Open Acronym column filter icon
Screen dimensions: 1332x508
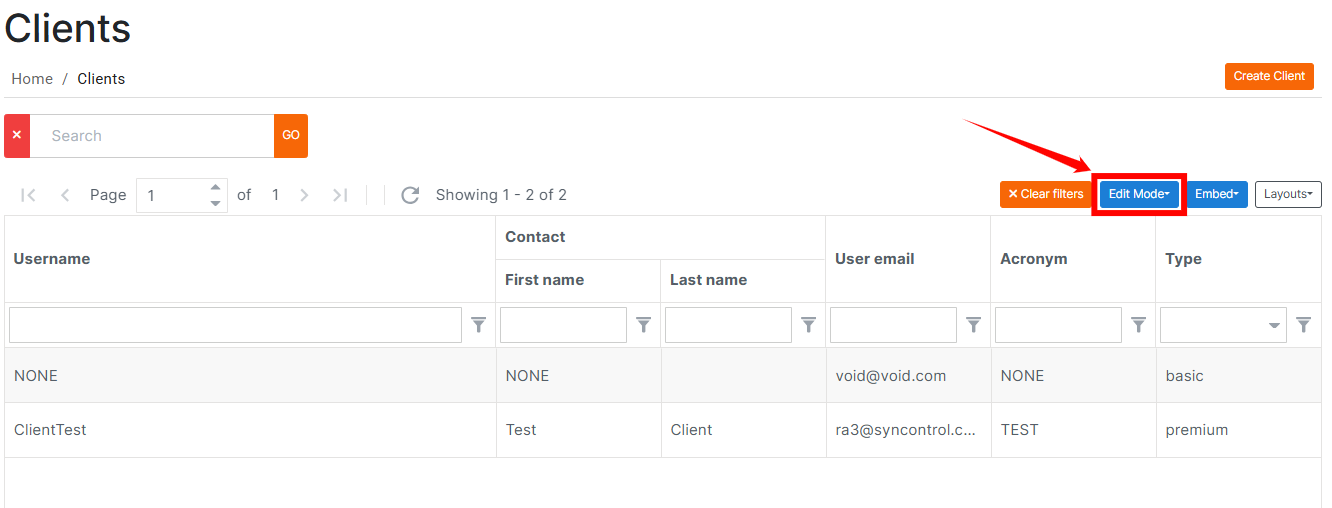click(x=1139, y=325)
